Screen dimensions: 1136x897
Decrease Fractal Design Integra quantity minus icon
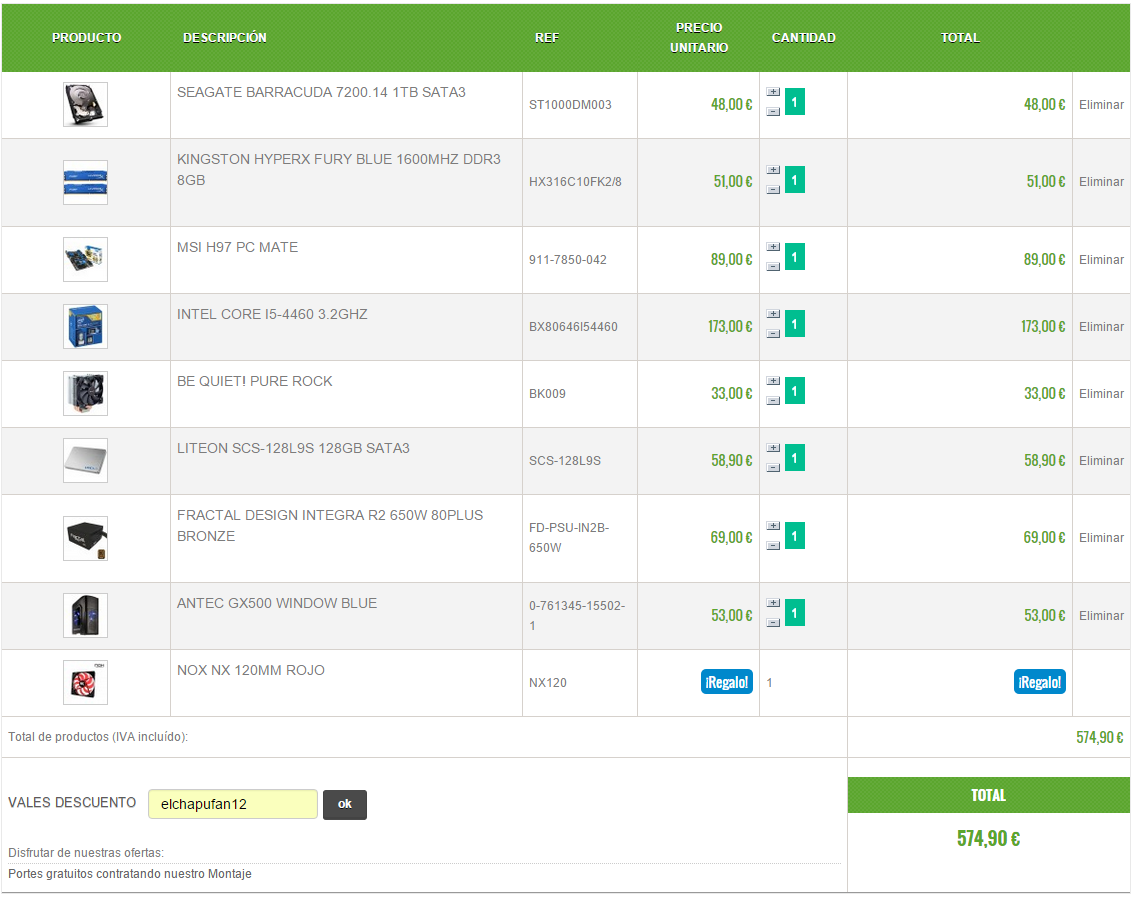point(773,546)
